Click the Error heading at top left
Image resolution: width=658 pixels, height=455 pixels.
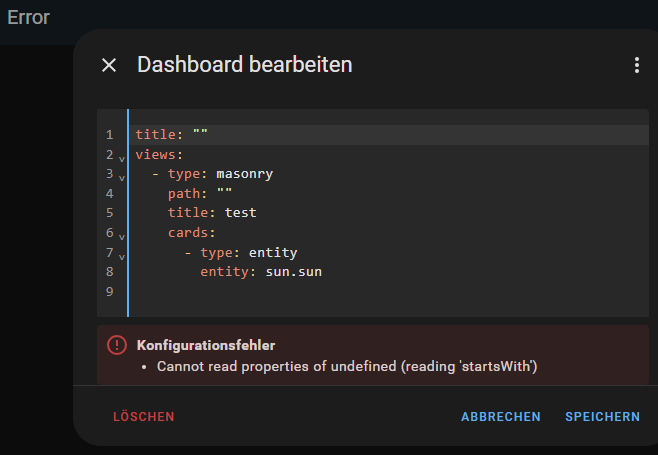click(x=28, y=17)
